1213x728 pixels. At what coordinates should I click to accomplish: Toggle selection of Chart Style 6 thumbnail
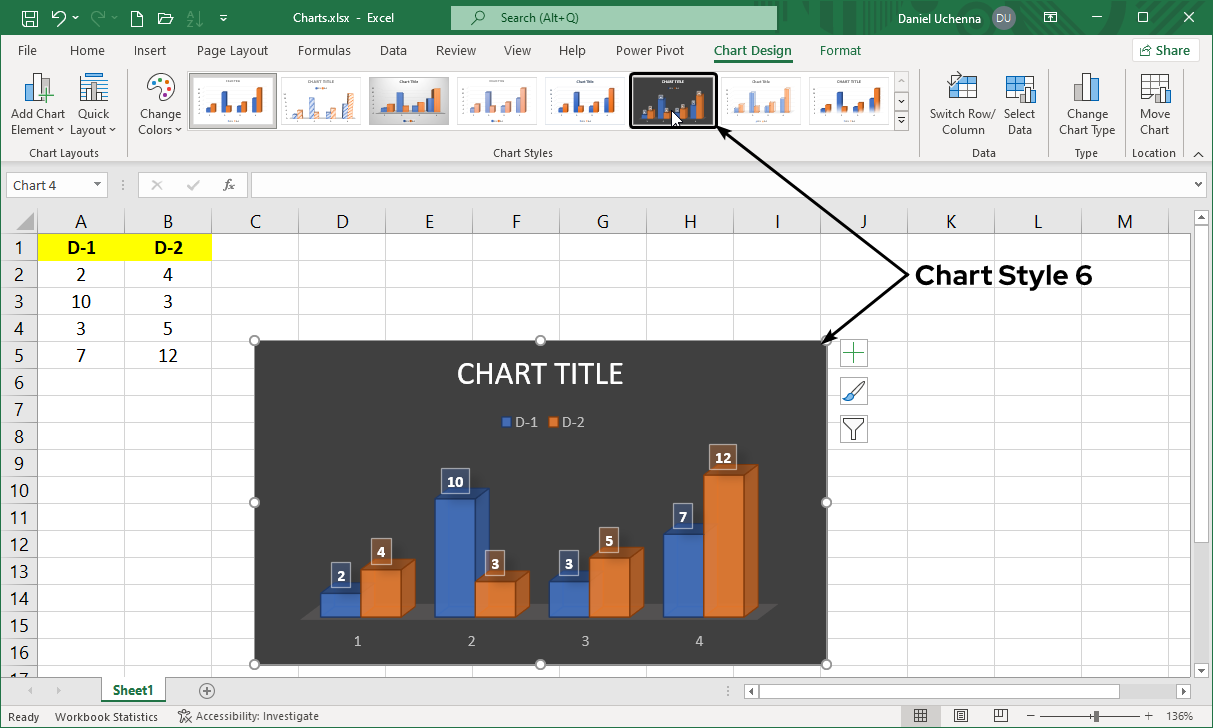click(673, 100)
